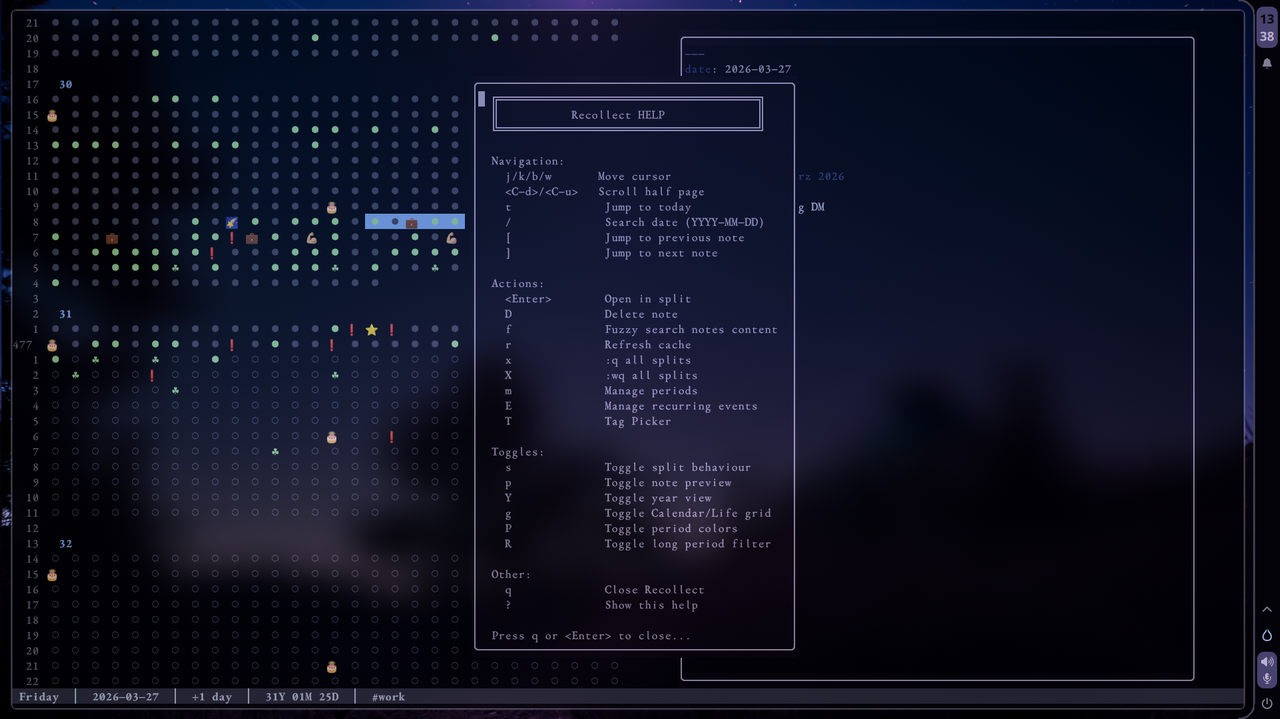Click 'Toggle year view' help entry

coord(658,498)
